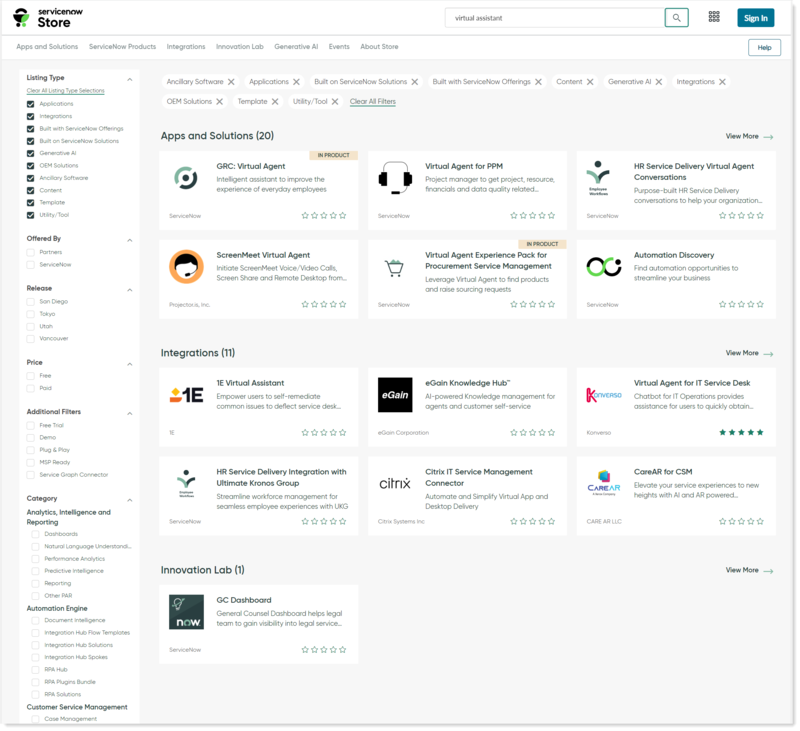Check the San Diego release checkbox
Screen dimensions: 800x731
31,302
